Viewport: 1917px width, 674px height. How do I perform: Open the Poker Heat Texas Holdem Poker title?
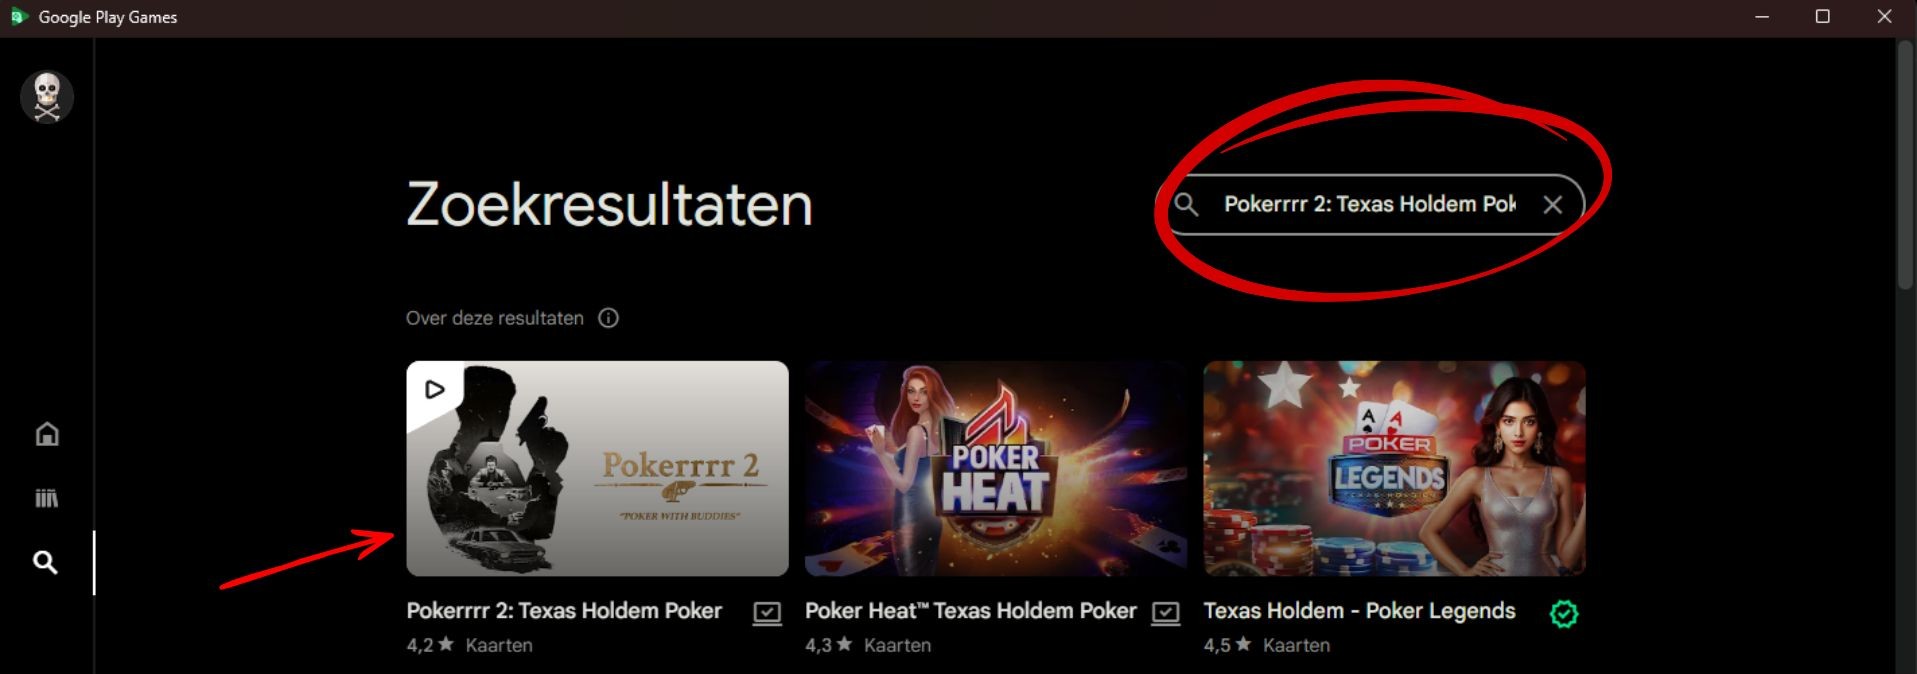[x=970, y=611]
